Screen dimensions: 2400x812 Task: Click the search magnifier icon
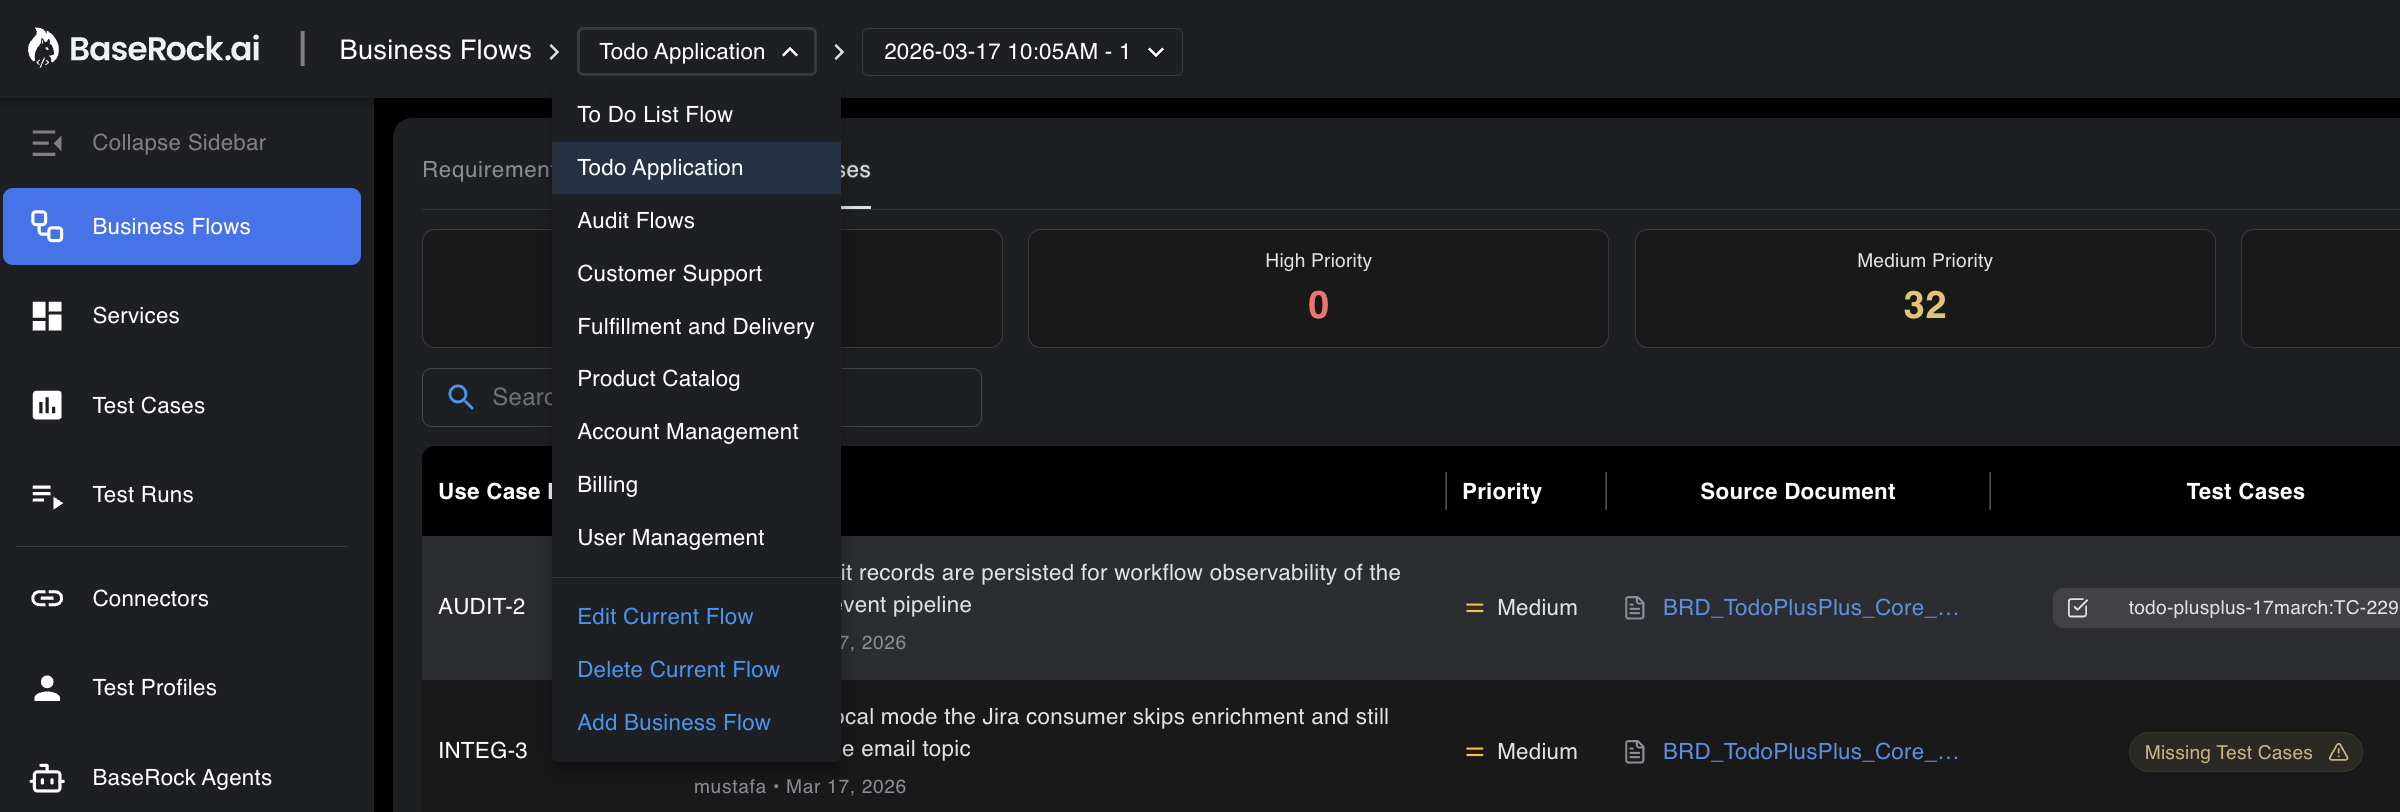(x=460, y=397)
